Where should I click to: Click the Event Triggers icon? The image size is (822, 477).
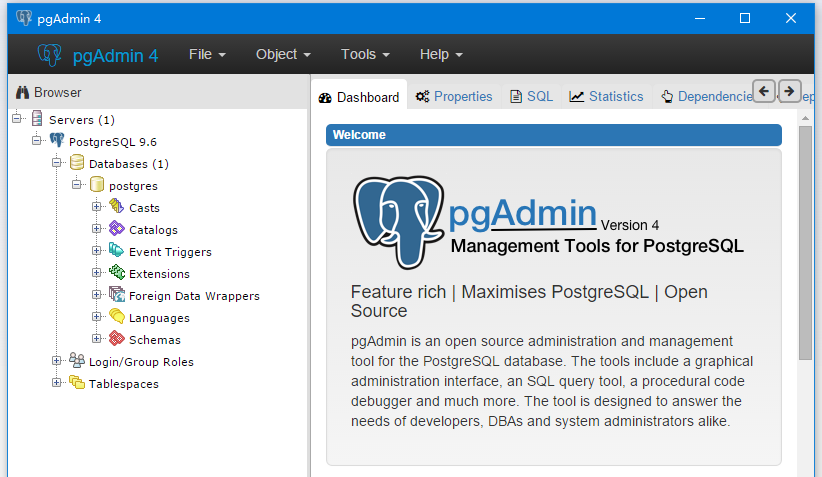[116, 251]
